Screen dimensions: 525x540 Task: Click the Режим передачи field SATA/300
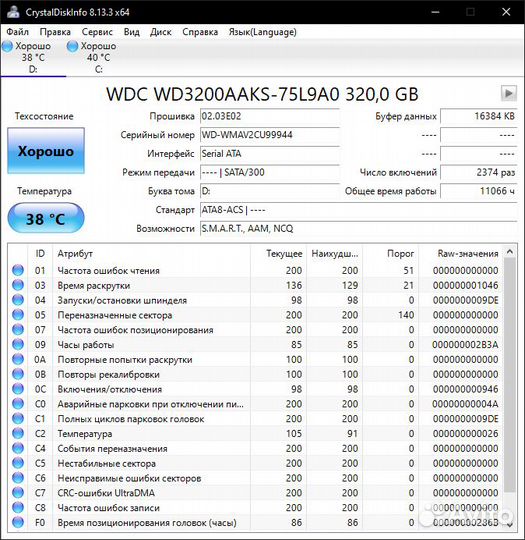point(270,172)
